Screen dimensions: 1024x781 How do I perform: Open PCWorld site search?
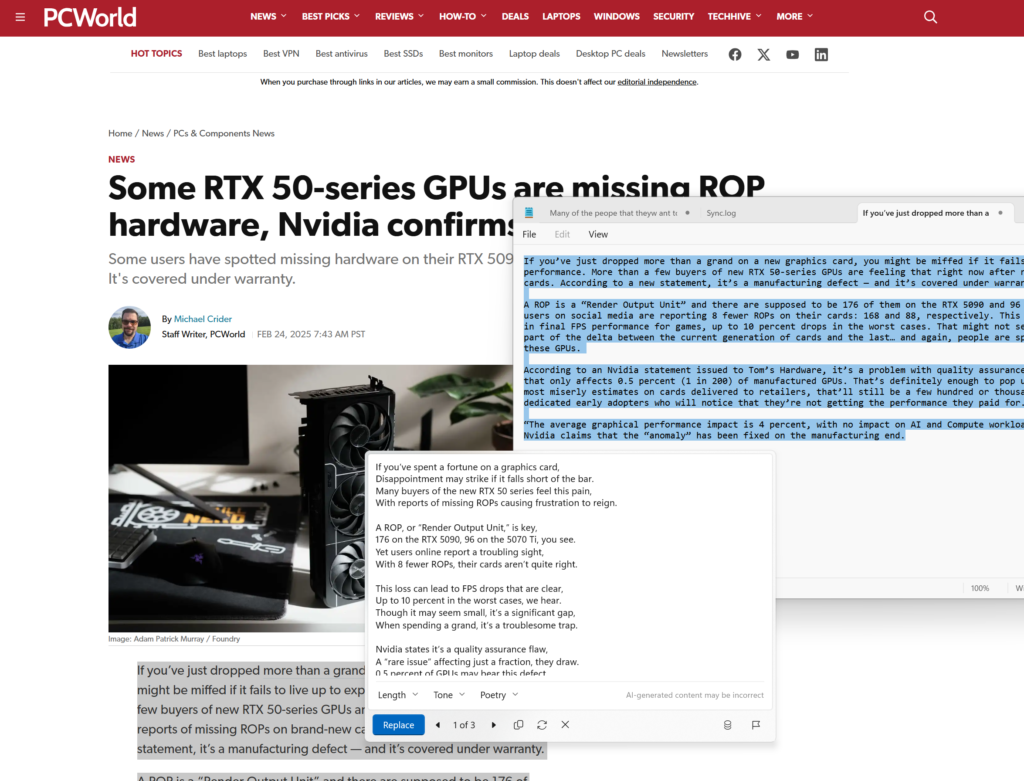[930, 16]
